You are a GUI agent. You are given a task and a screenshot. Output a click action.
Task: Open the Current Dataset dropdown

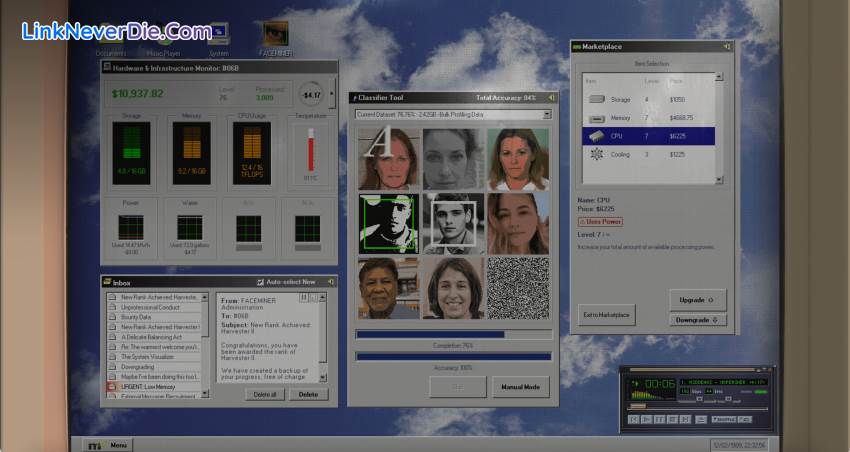click(x=546, y=114)
